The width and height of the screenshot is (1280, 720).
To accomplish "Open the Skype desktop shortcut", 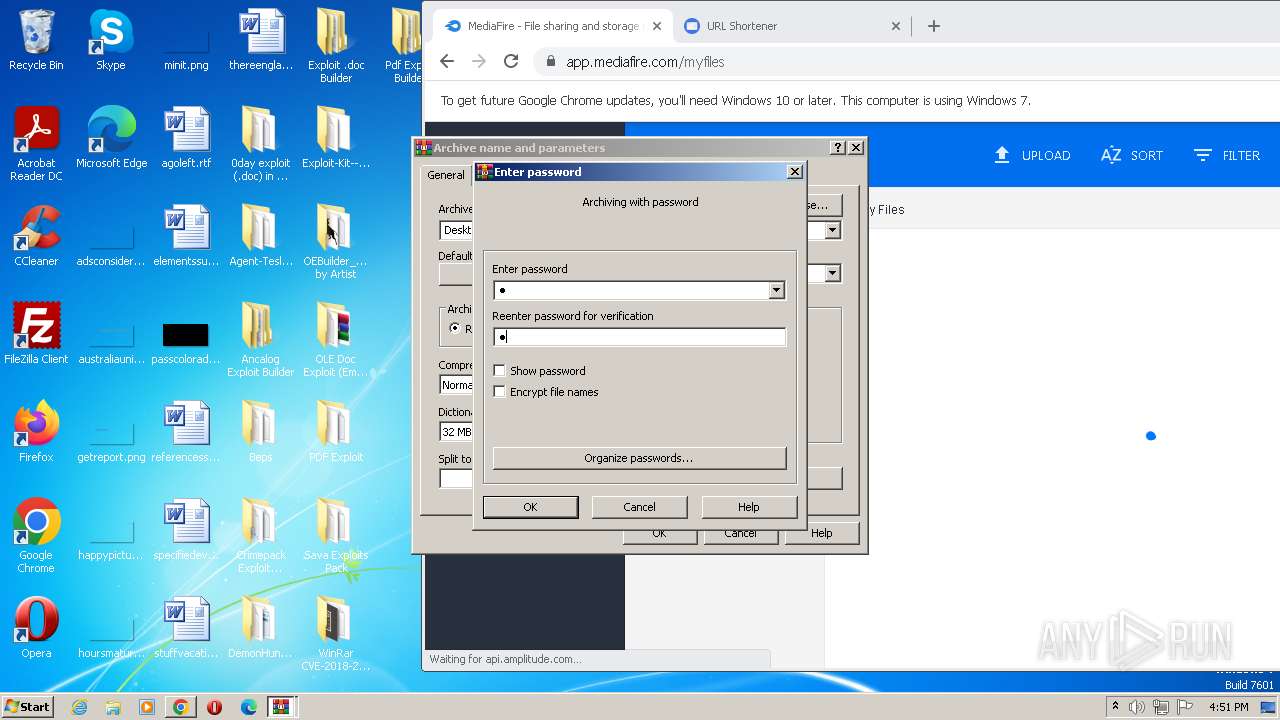I will (x=110, y=40).
